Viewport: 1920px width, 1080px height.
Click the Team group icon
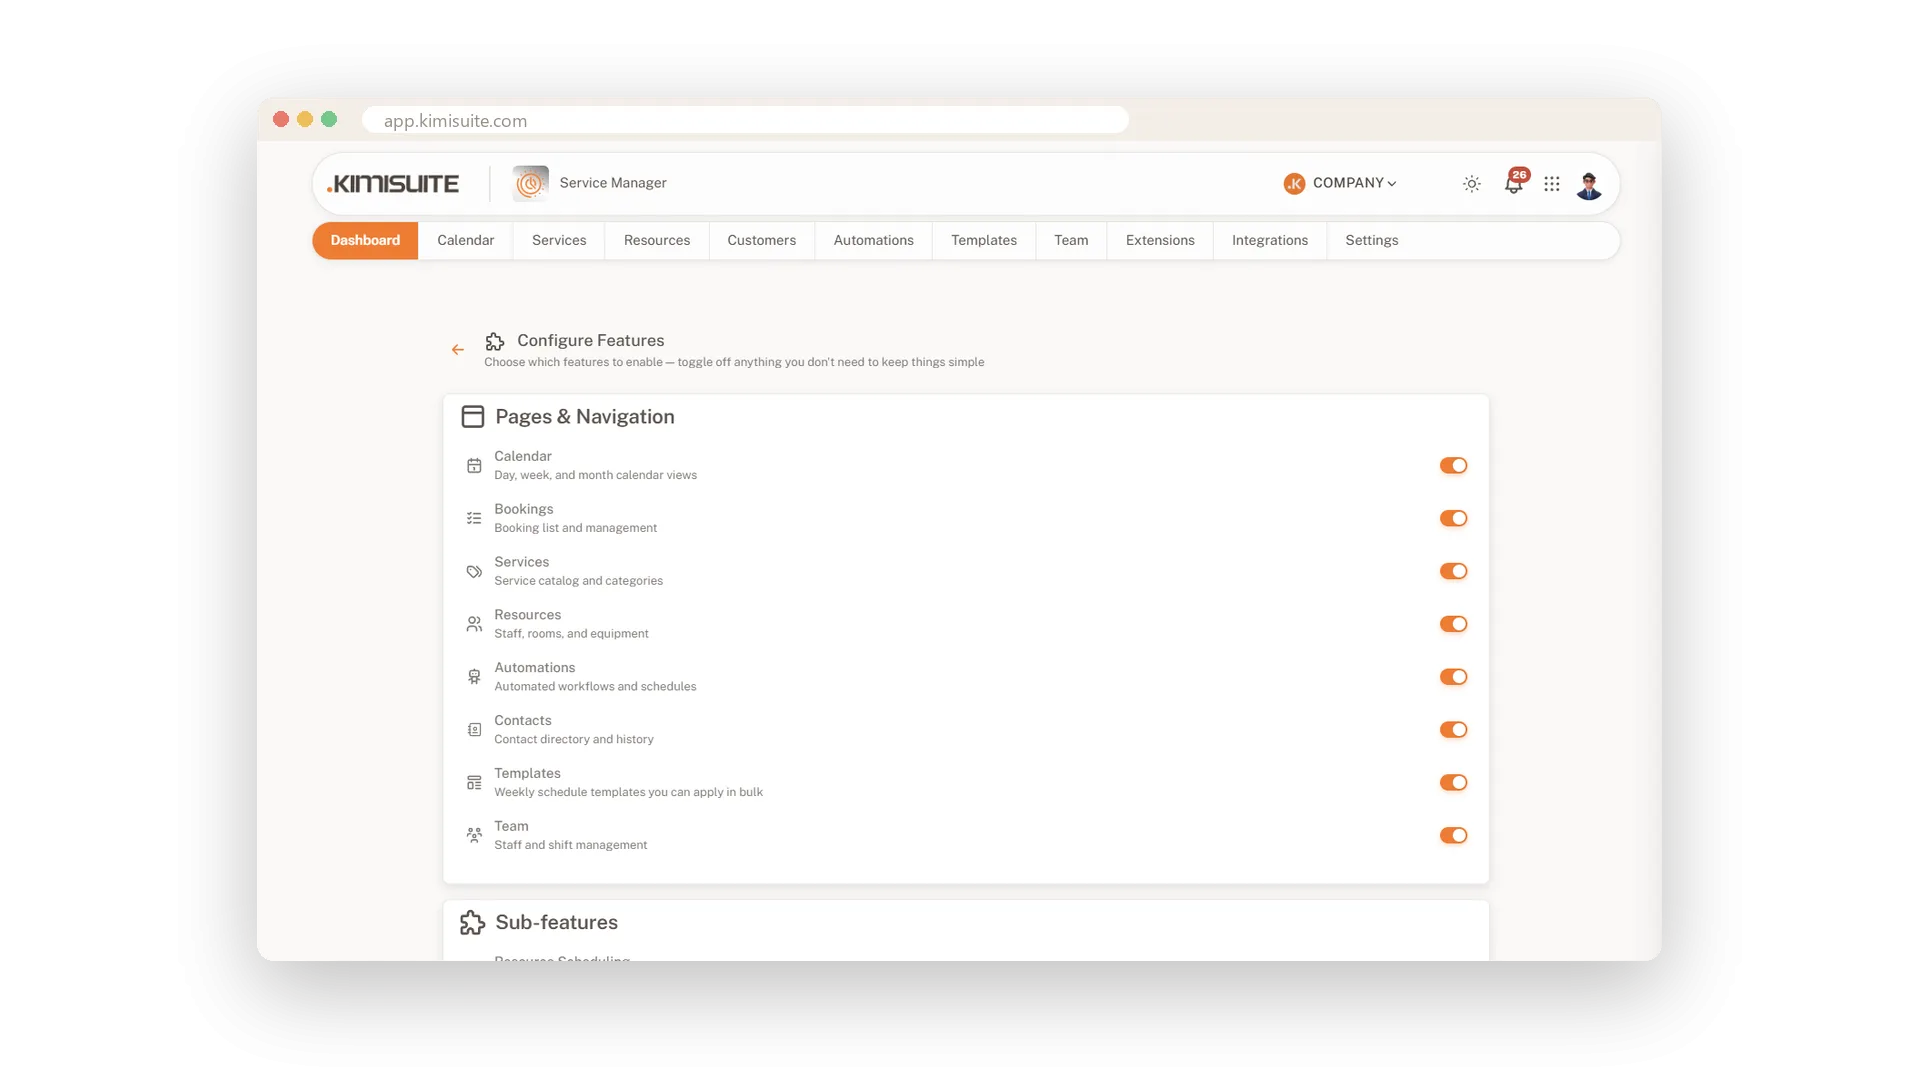click(x=474, y=836)
